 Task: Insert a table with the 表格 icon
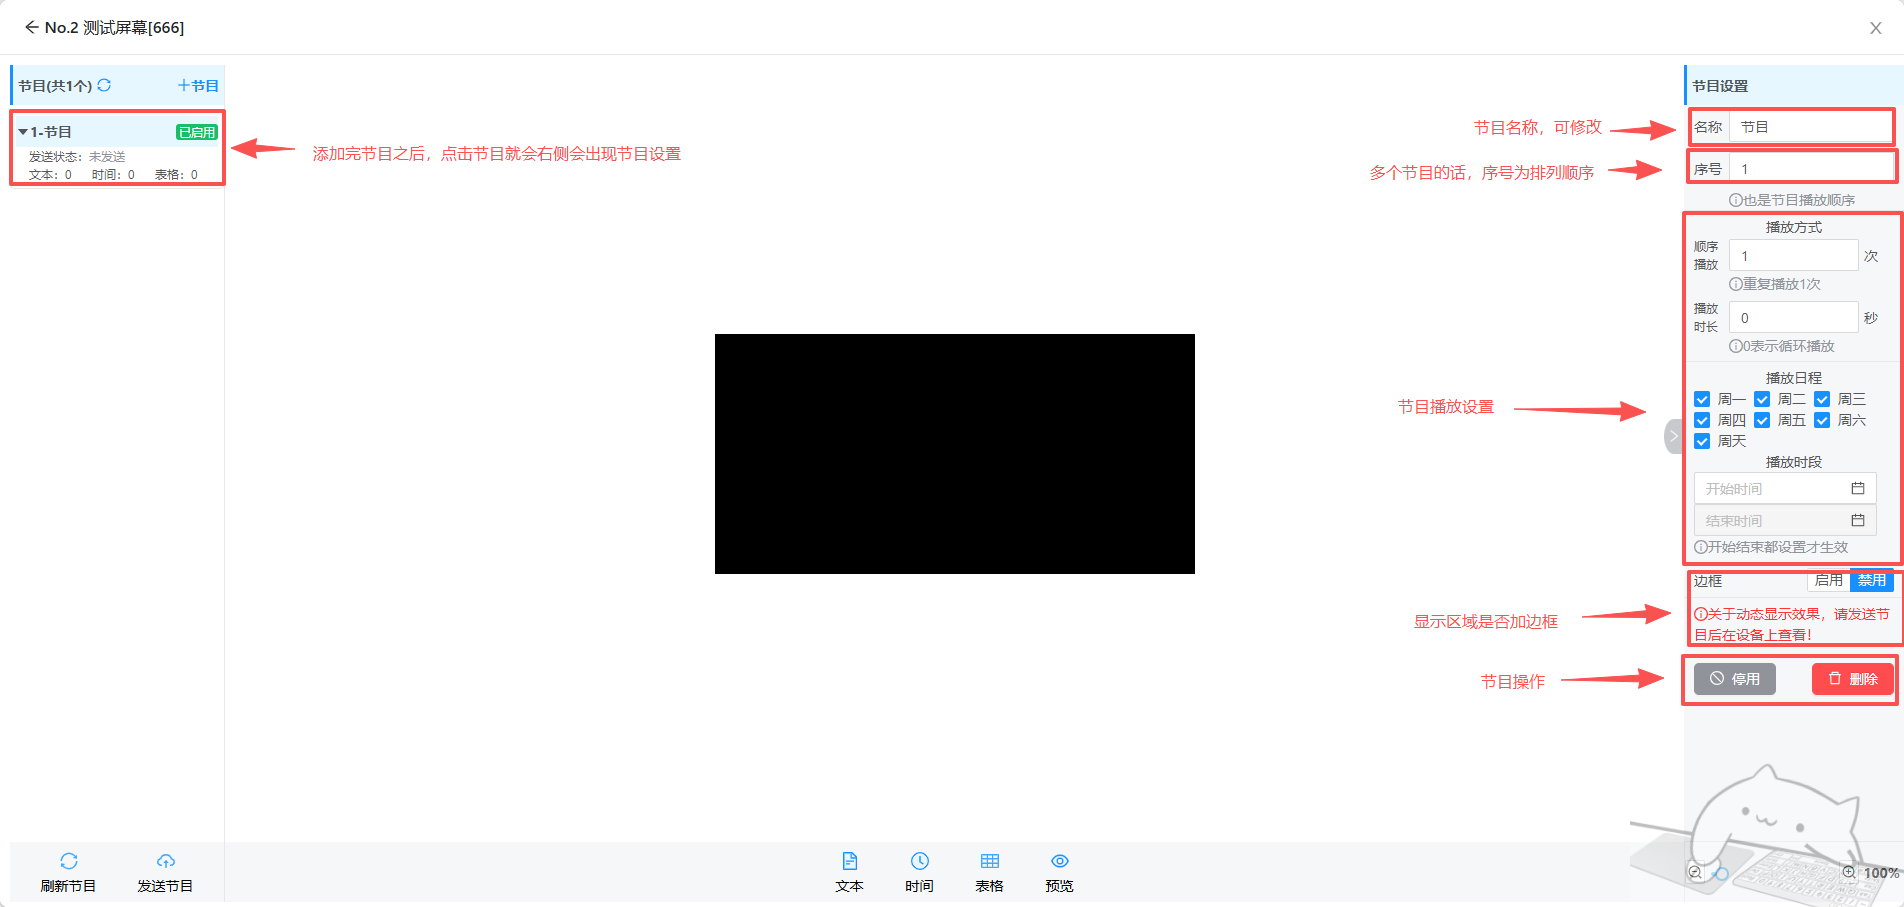(989, 861)
